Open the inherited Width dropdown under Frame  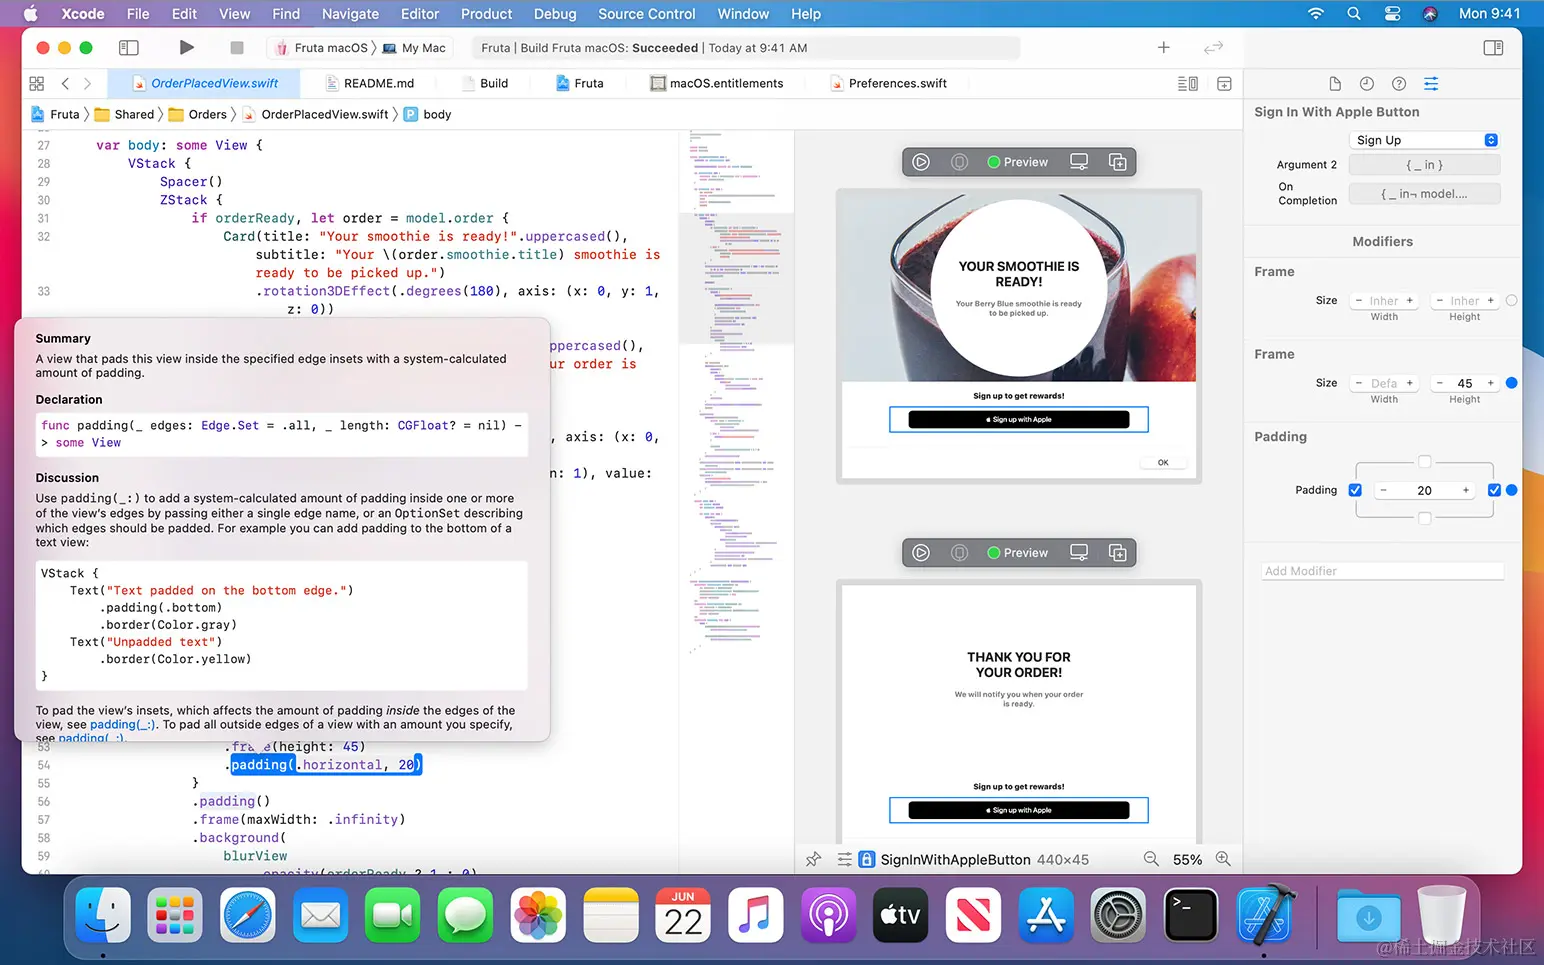(x=1383, y=300)
